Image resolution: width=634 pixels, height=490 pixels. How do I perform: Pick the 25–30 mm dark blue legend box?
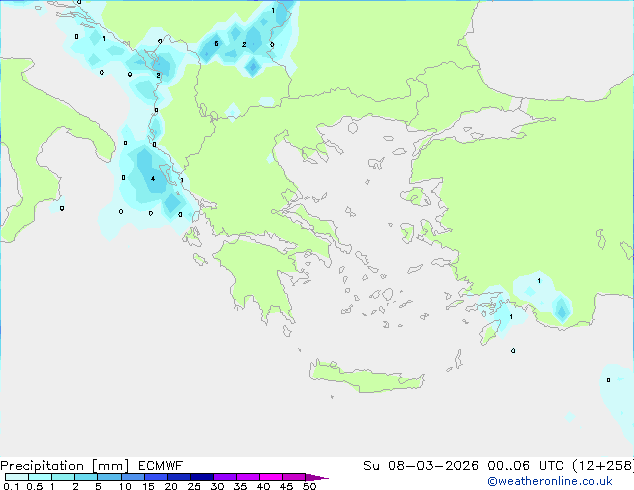(x=202, y=477)
